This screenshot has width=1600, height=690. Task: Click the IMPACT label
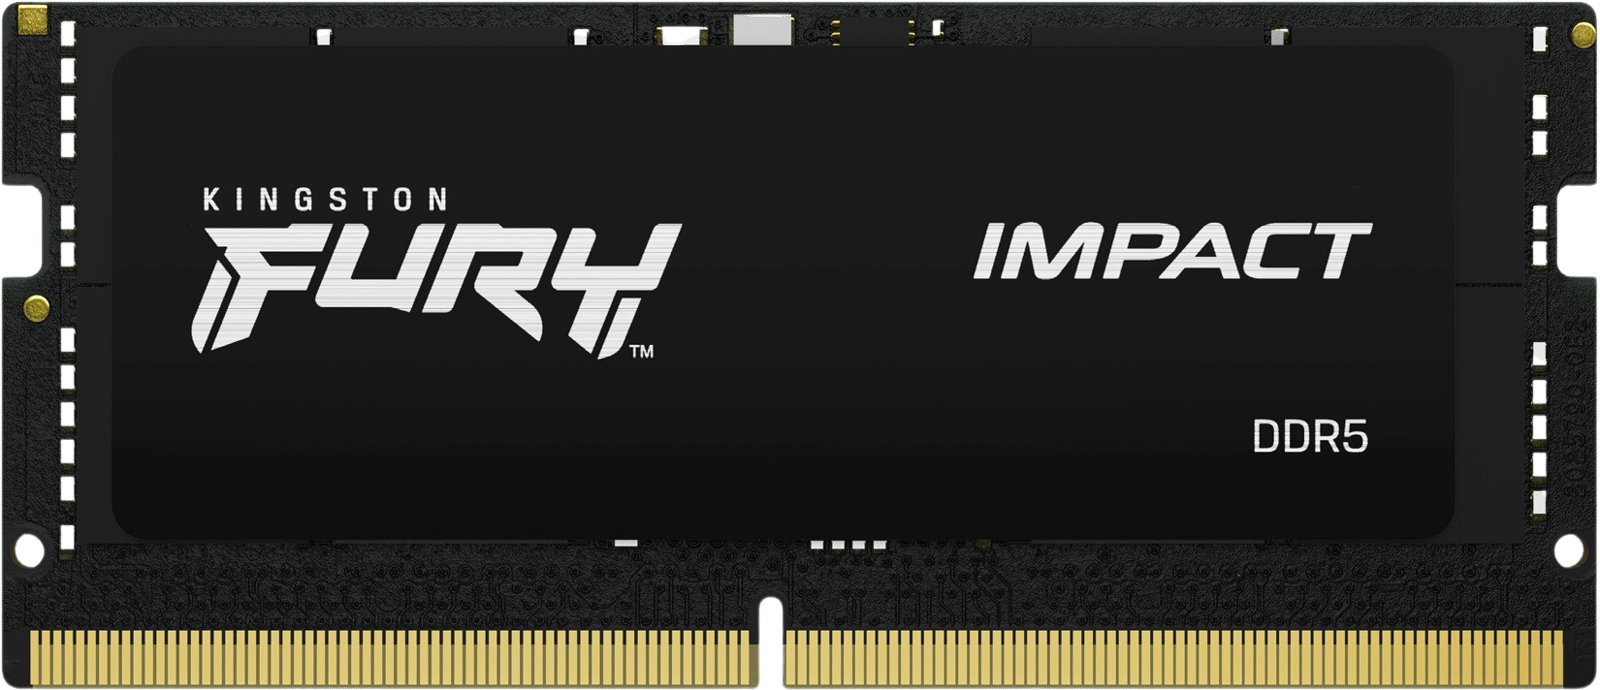pos(1172,251)
